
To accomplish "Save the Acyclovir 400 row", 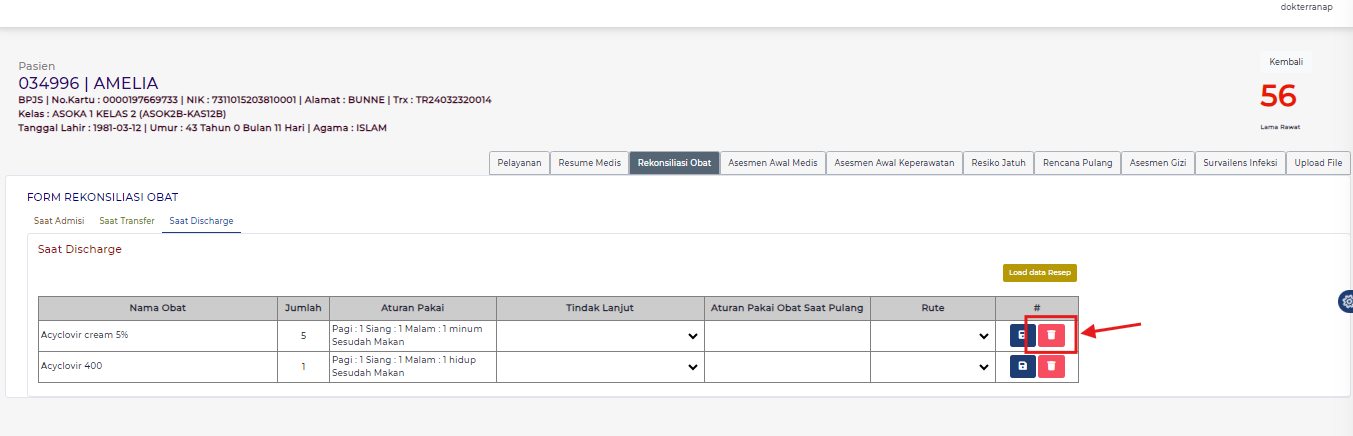I will tap(1022, 367).
